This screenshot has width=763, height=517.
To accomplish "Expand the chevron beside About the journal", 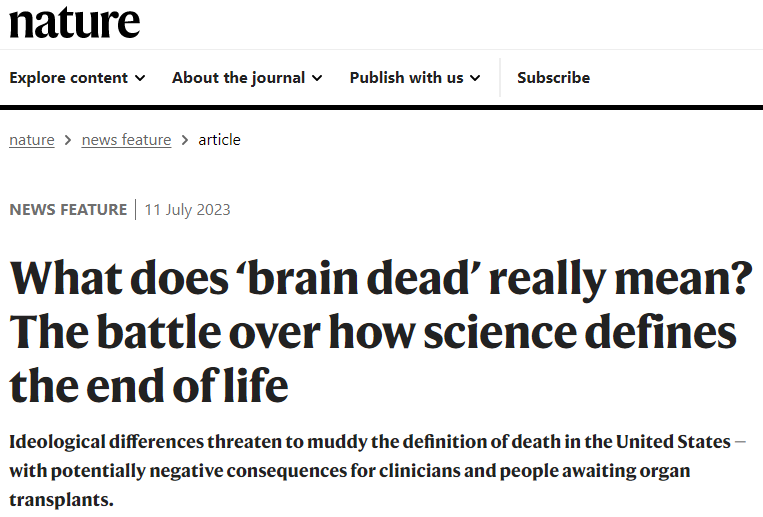I will pos(317,78).
